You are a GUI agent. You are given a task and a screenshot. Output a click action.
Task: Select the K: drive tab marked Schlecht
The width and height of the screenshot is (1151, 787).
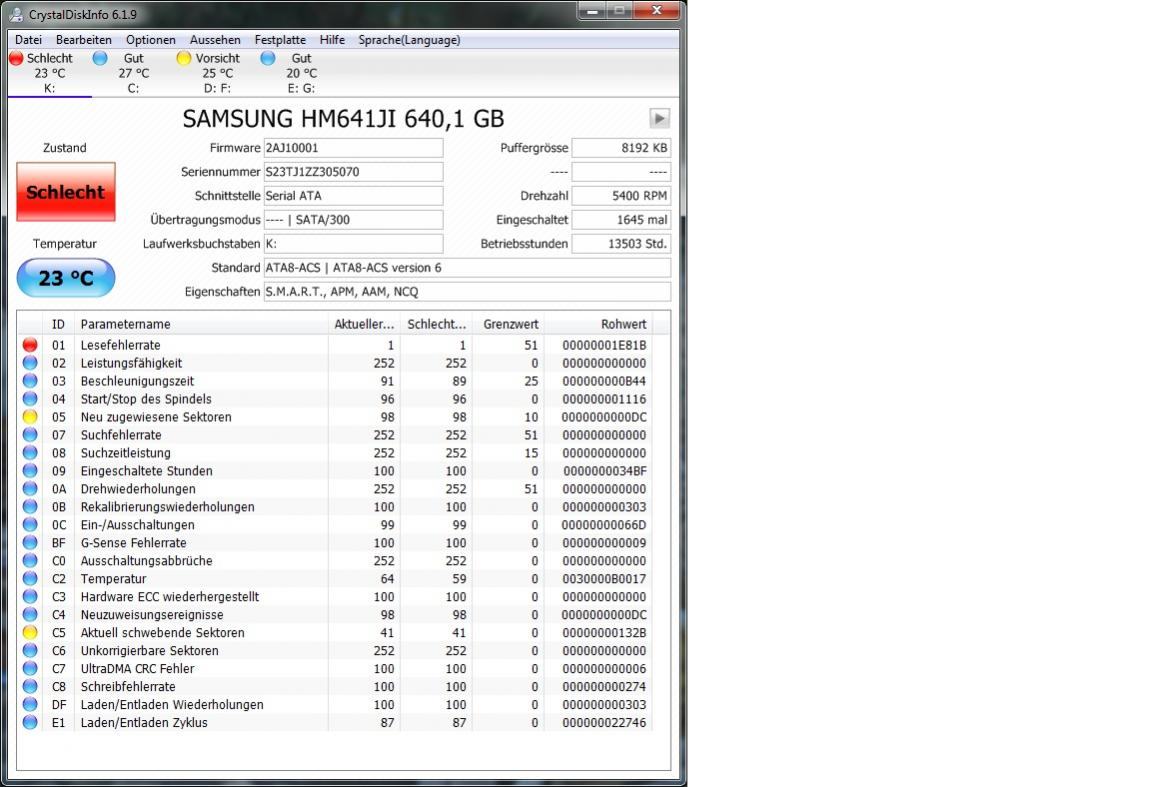(x=49, y=73)
